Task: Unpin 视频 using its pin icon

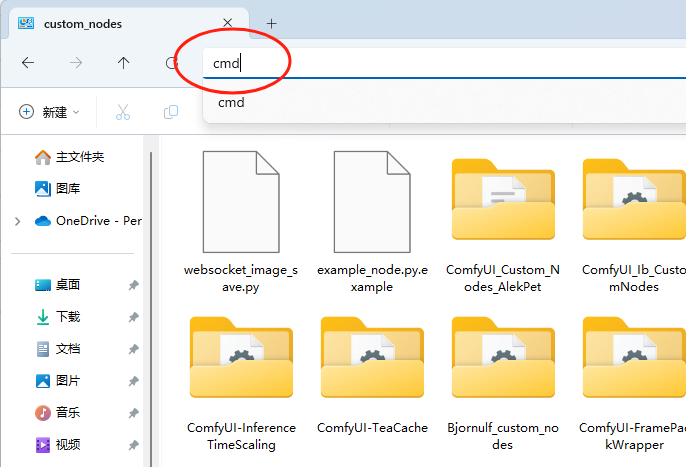Action: click(133, 446)
